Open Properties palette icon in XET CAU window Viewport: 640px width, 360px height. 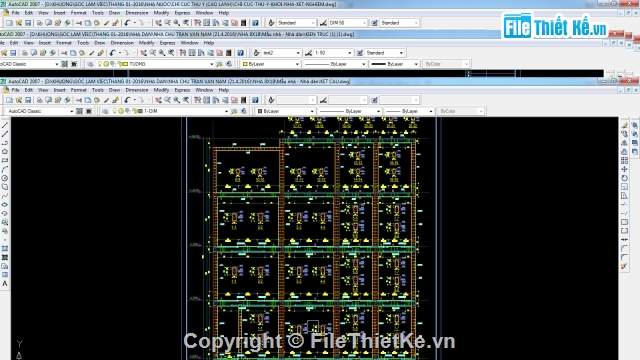198,100
